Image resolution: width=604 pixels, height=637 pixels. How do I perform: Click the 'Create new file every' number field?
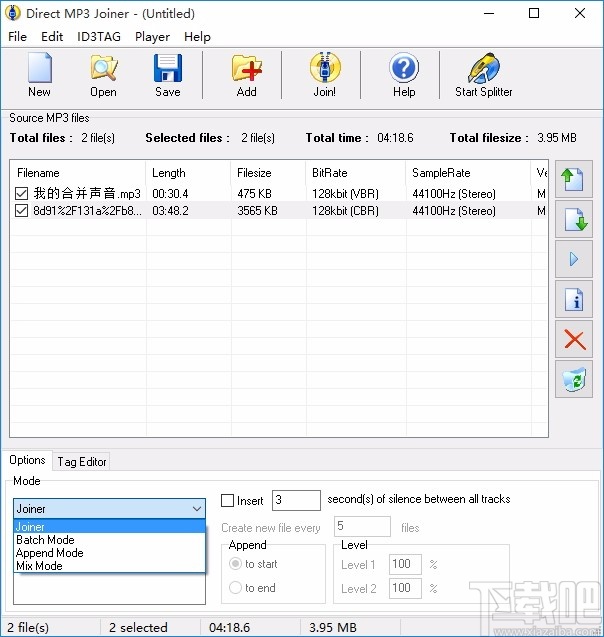[x=362, y=526]
